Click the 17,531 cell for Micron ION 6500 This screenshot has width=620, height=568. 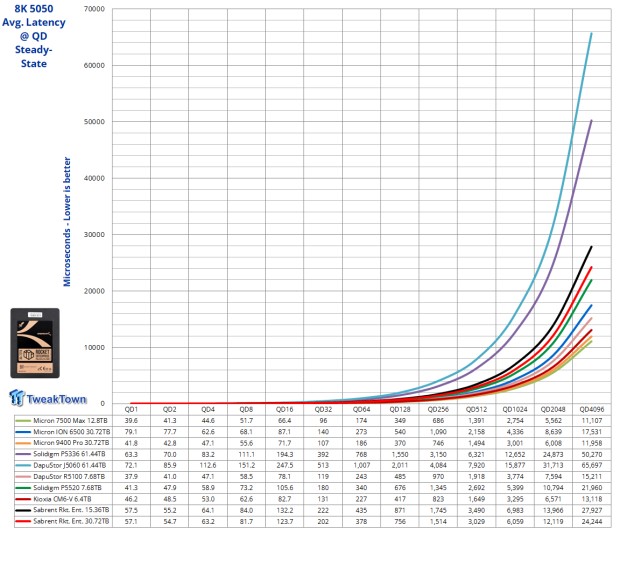point(592,432)
